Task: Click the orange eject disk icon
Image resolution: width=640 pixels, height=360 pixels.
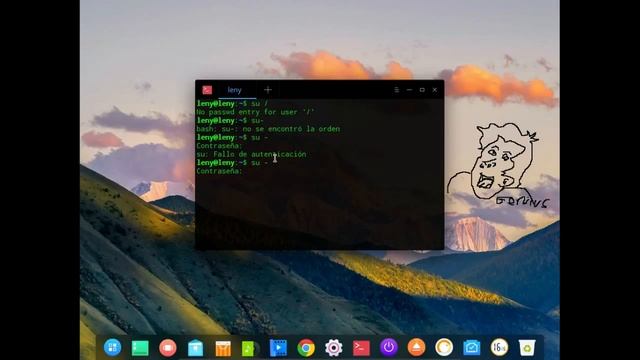Action: pos(416,348)
